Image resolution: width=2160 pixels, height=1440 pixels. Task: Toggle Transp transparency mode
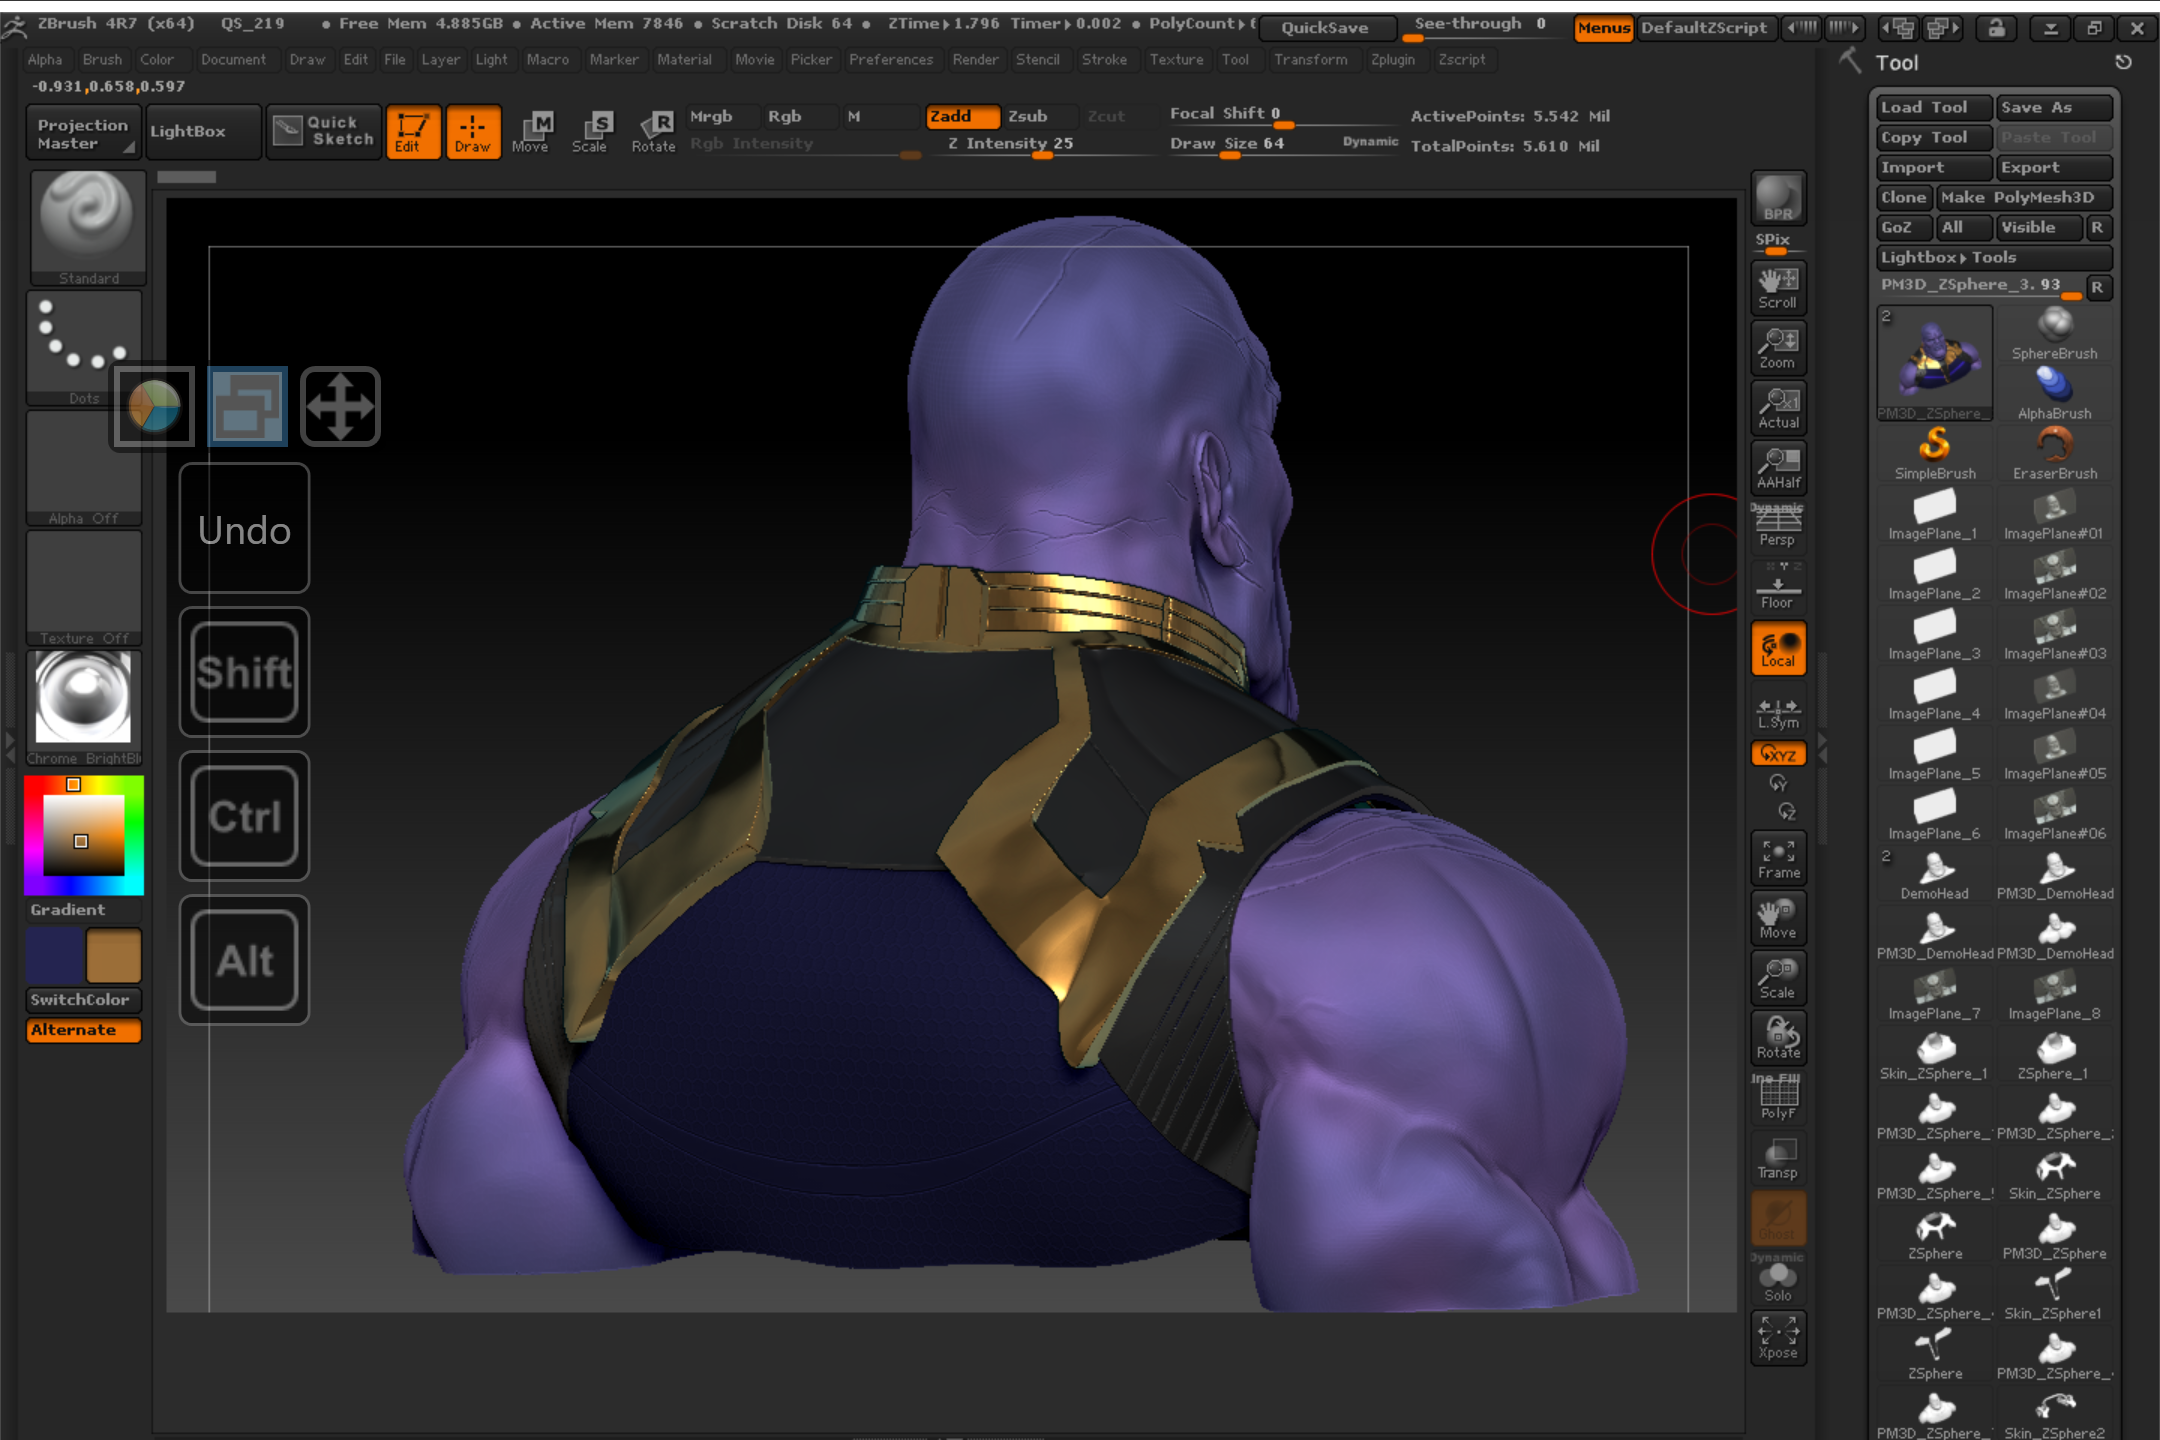1778,1158
